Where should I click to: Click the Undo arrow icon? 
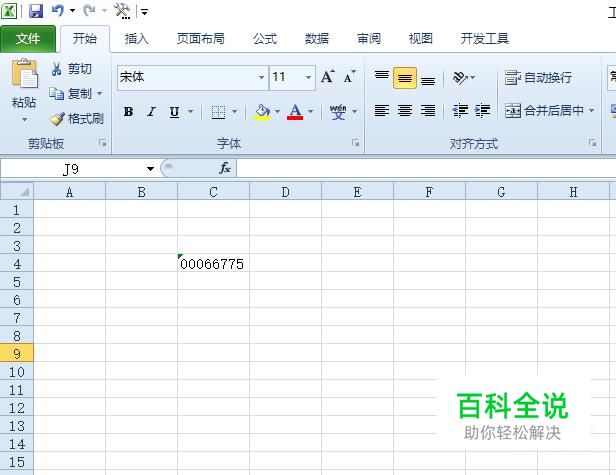[57, 11]
